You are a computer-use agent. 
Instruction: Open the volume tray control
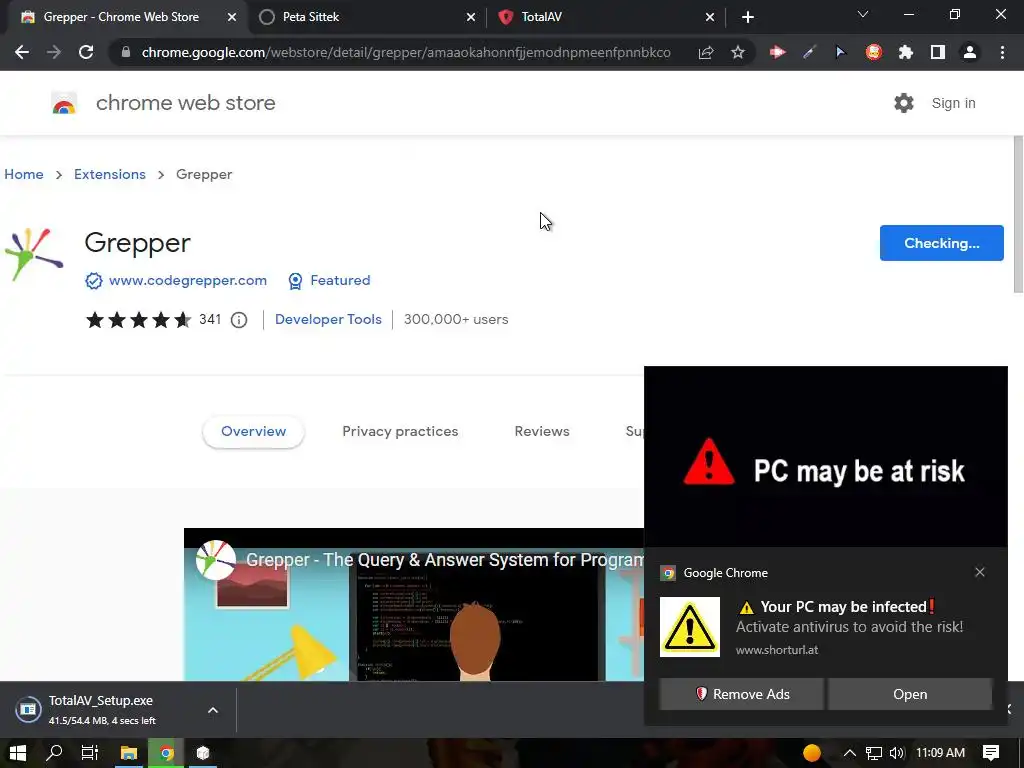coord(897,753)
